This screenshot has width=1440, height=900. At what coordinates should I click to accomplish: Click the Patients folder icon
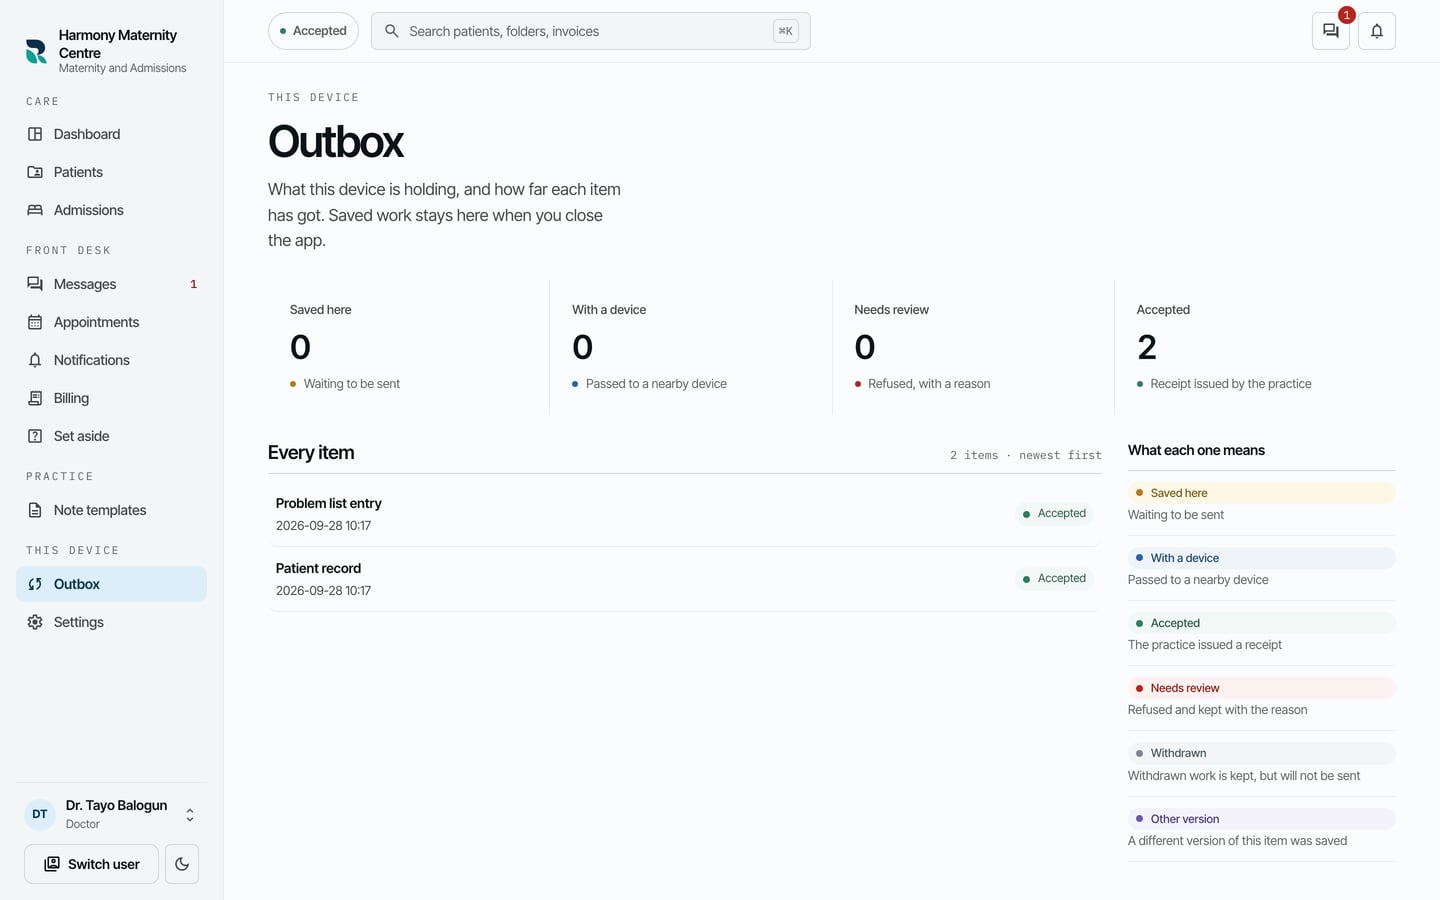tap(35, 172)
